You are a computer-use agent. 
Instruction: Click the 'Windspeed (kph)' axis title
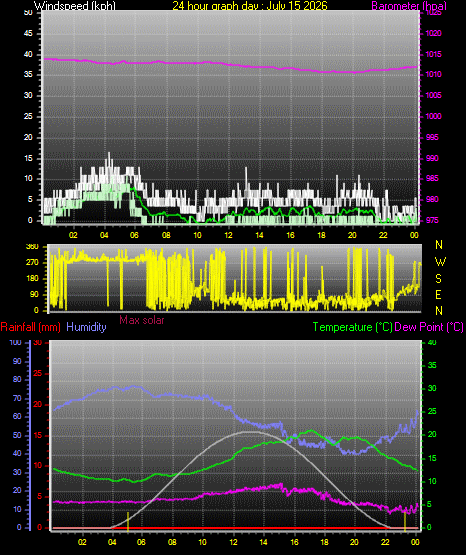tap(75, 6)
